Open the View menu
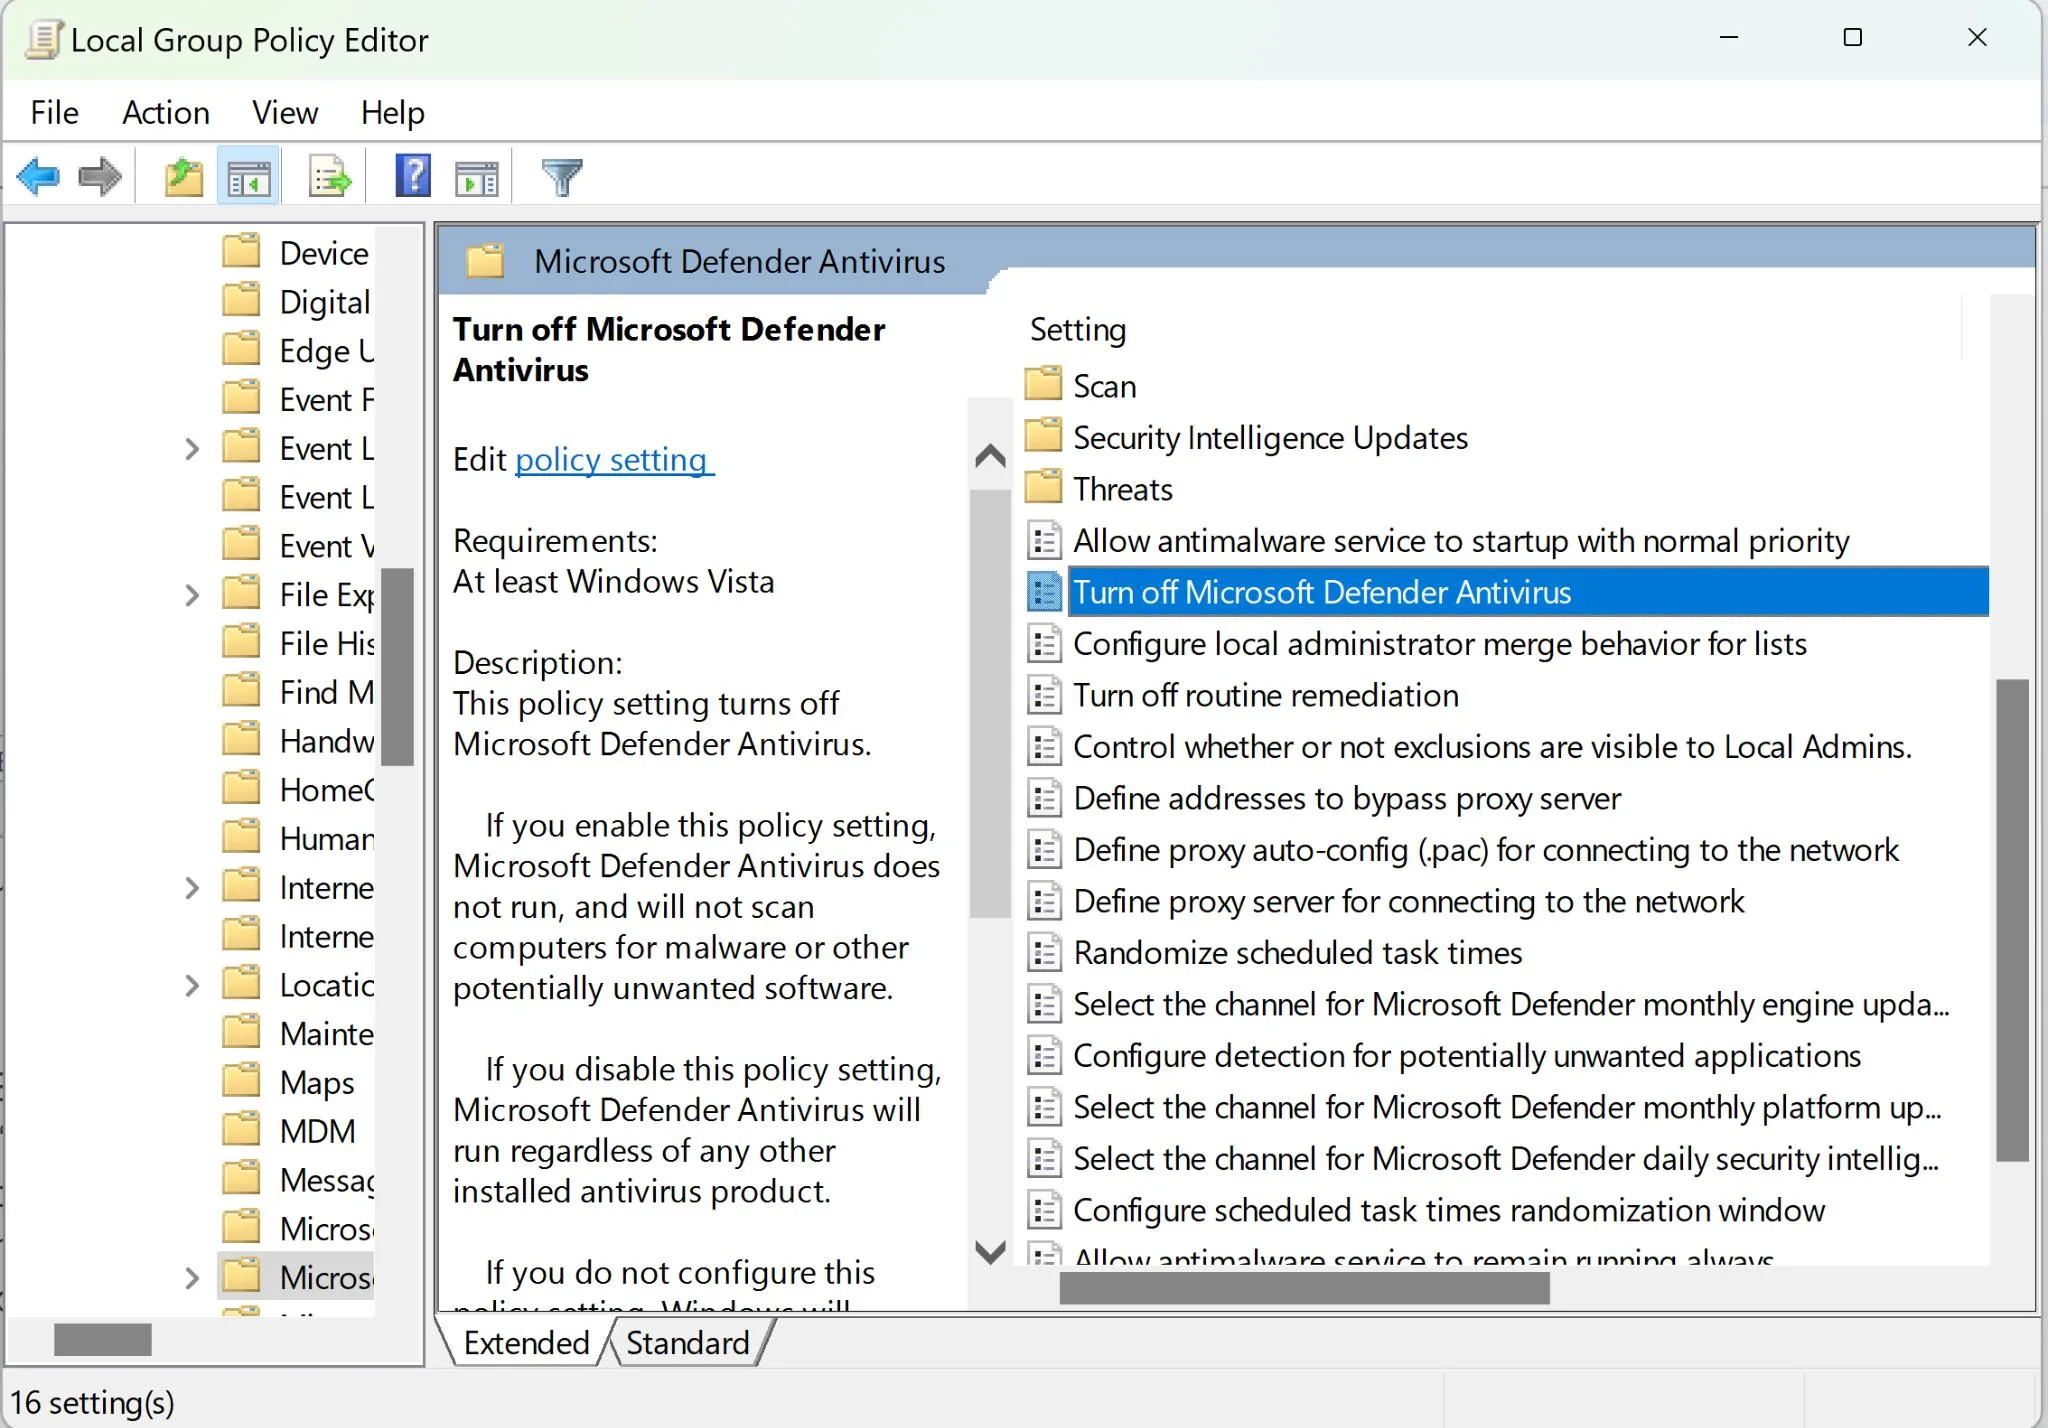This screenshot has height=1428, width=2048. point(284,112)
